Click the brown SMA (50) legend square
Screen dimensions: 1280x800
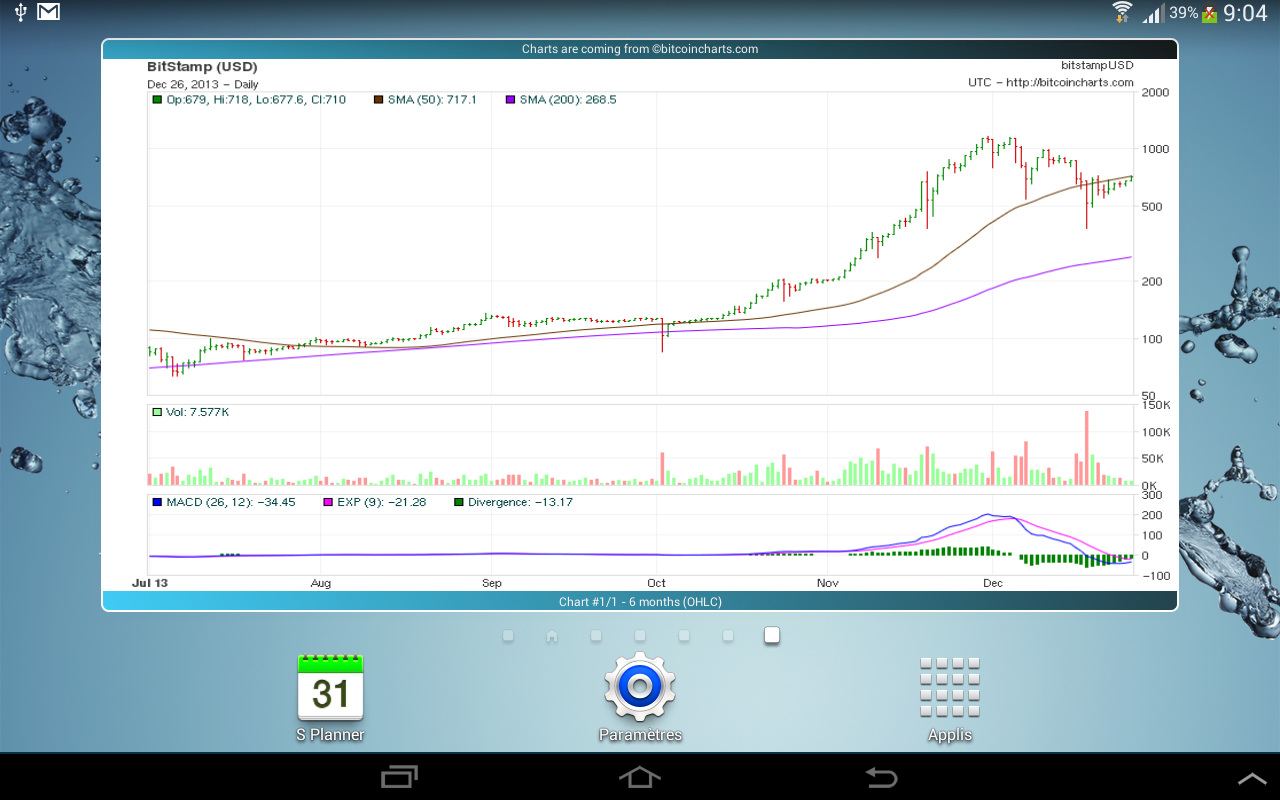coord(378,100)
